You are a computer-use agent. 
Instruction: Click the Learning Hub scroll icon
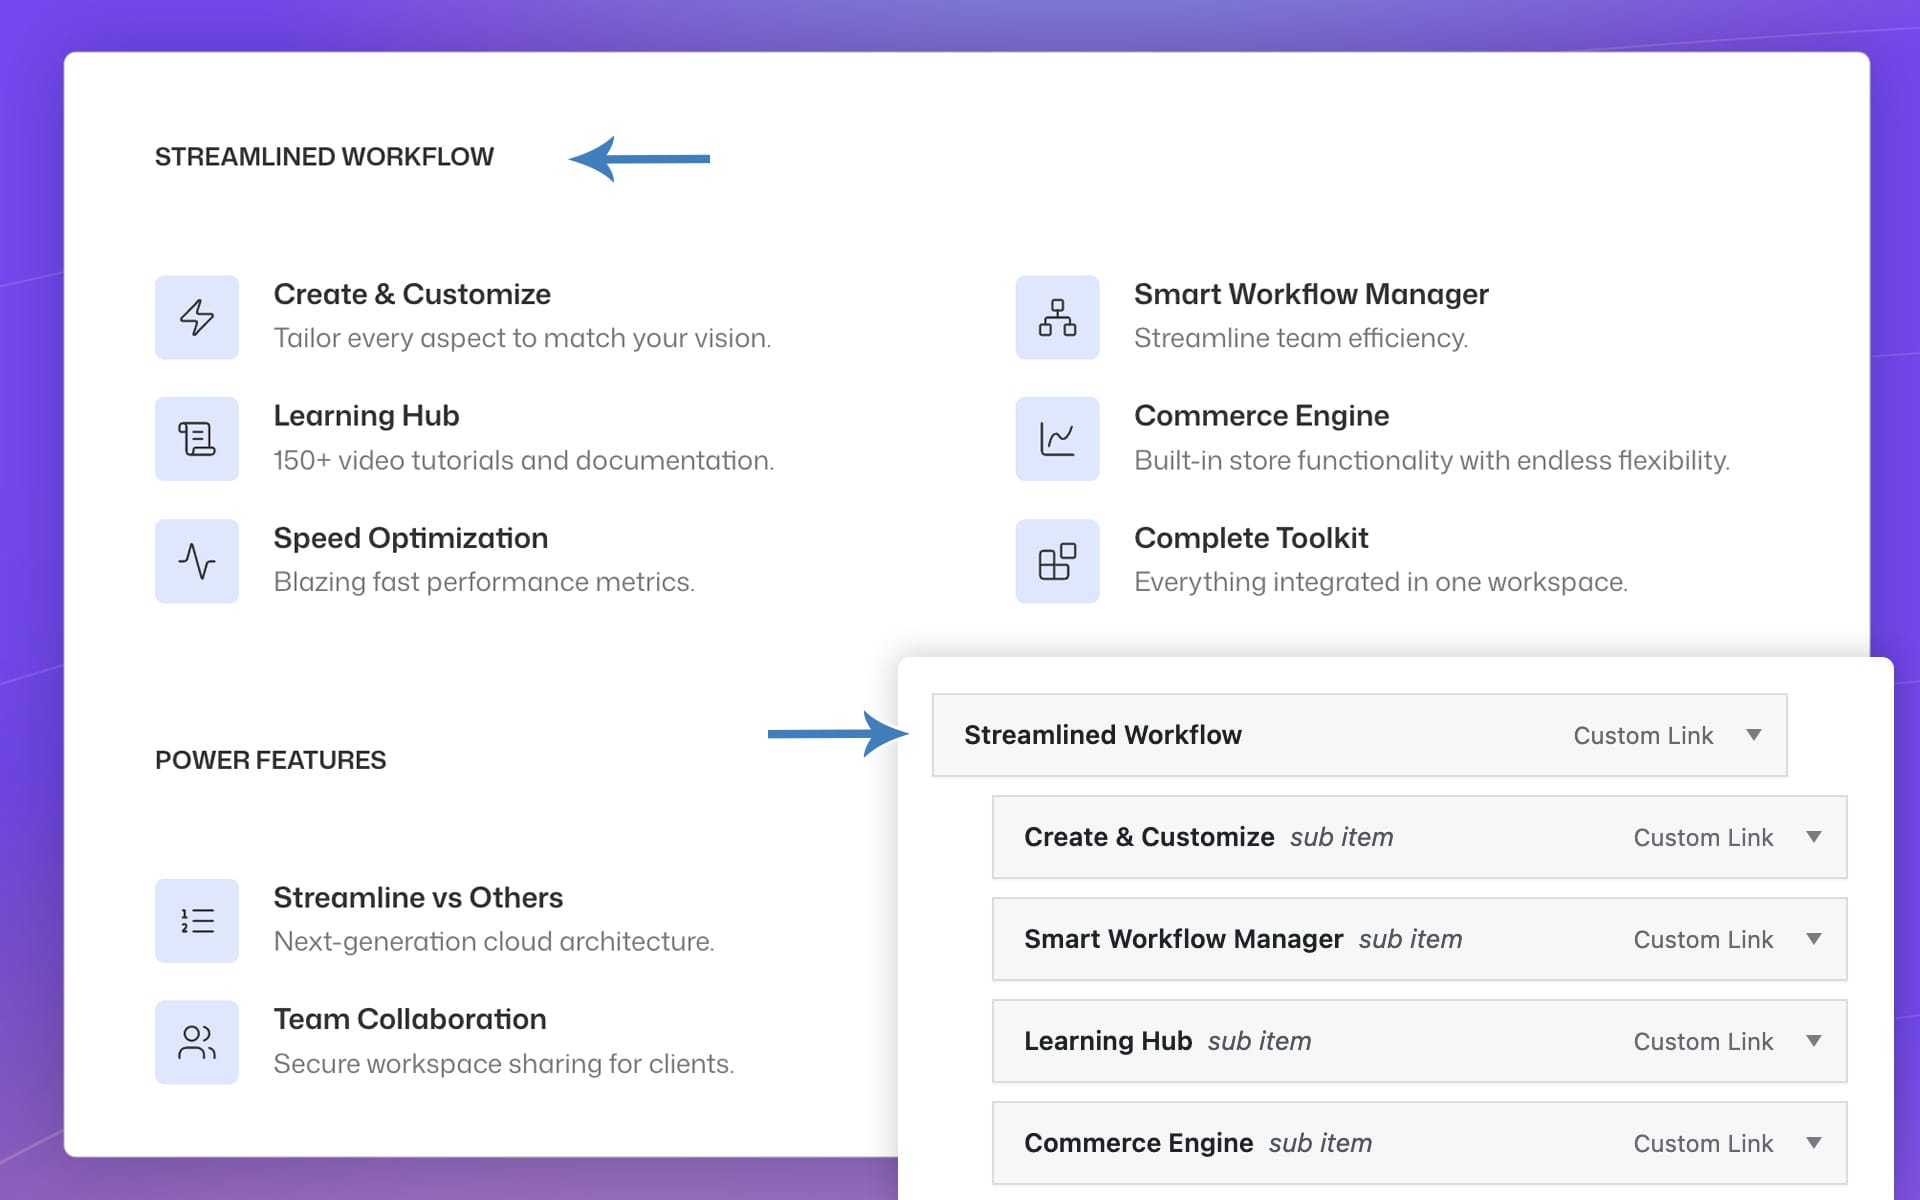196,439
